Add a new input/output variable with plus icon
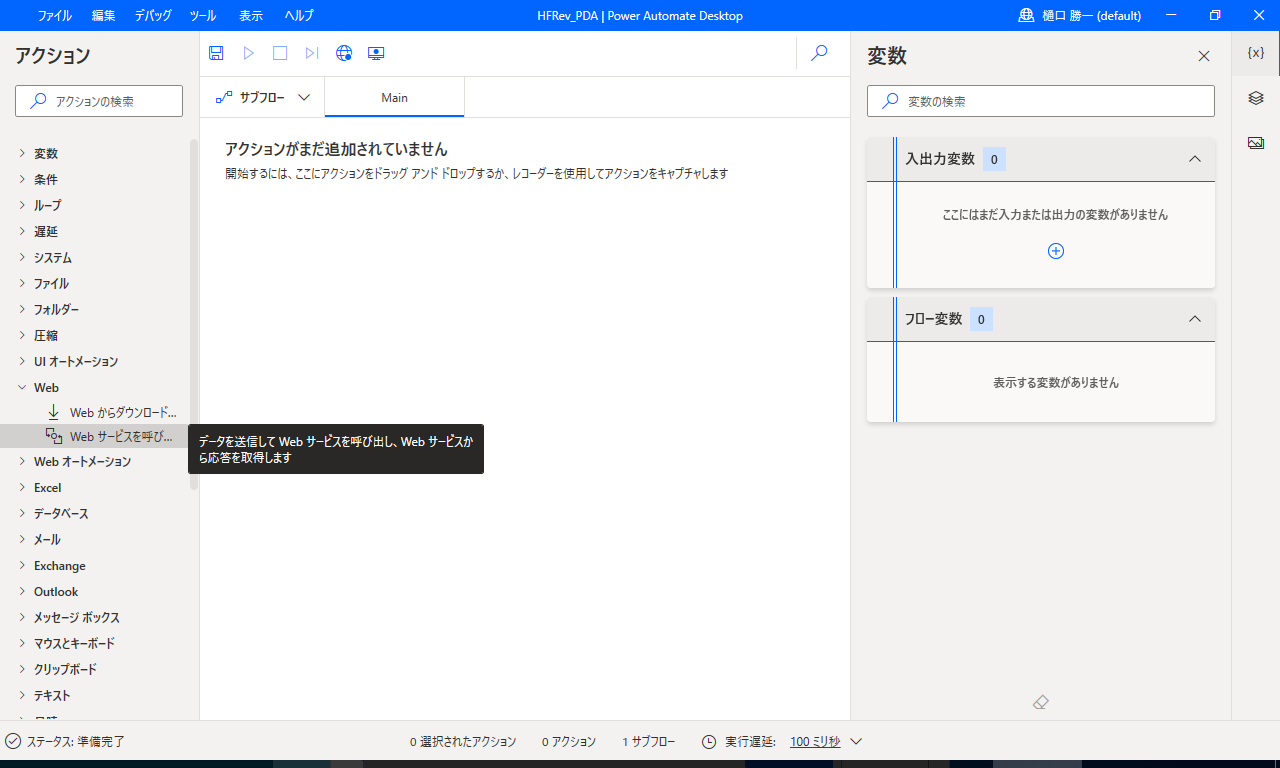 click(x=1055, y=251)
